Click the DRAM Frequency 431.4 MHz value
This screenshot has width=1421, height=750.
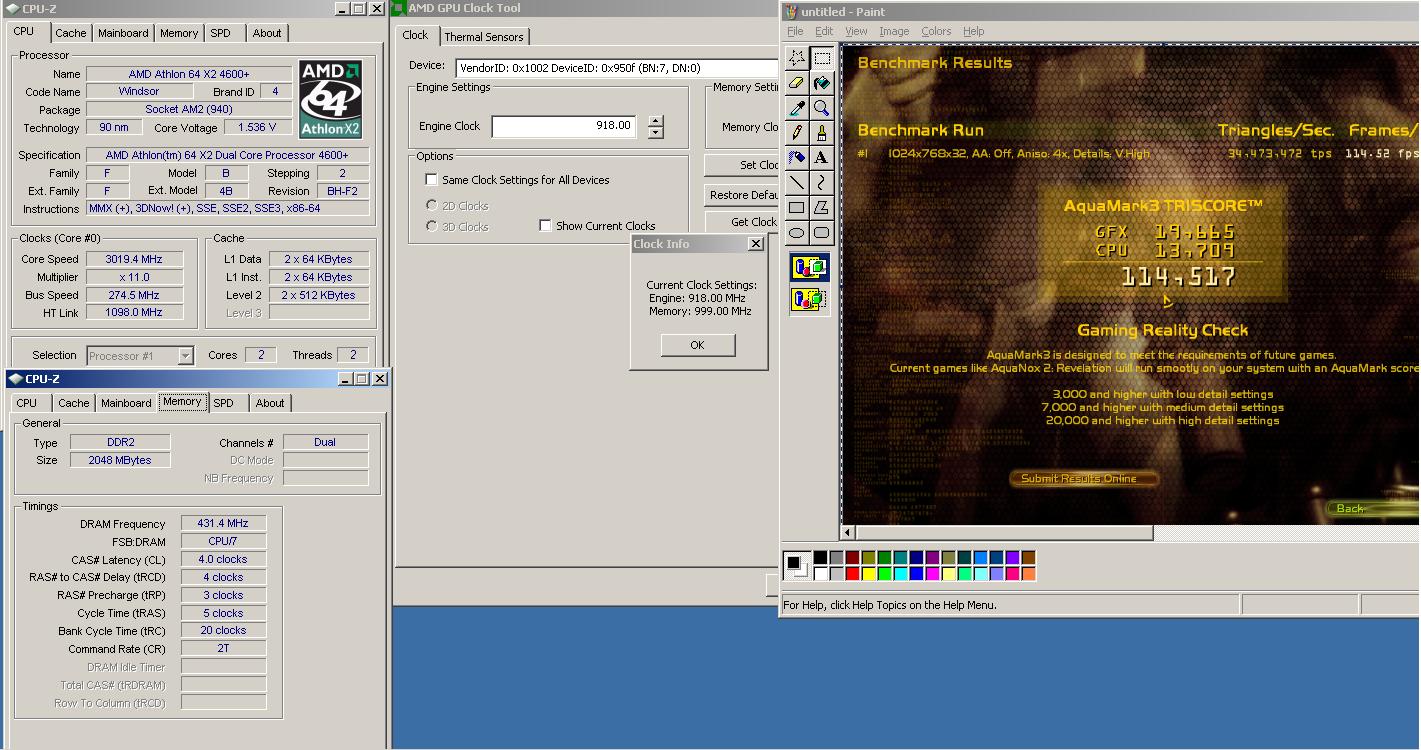pyautogui.click(x=223, y=523)
